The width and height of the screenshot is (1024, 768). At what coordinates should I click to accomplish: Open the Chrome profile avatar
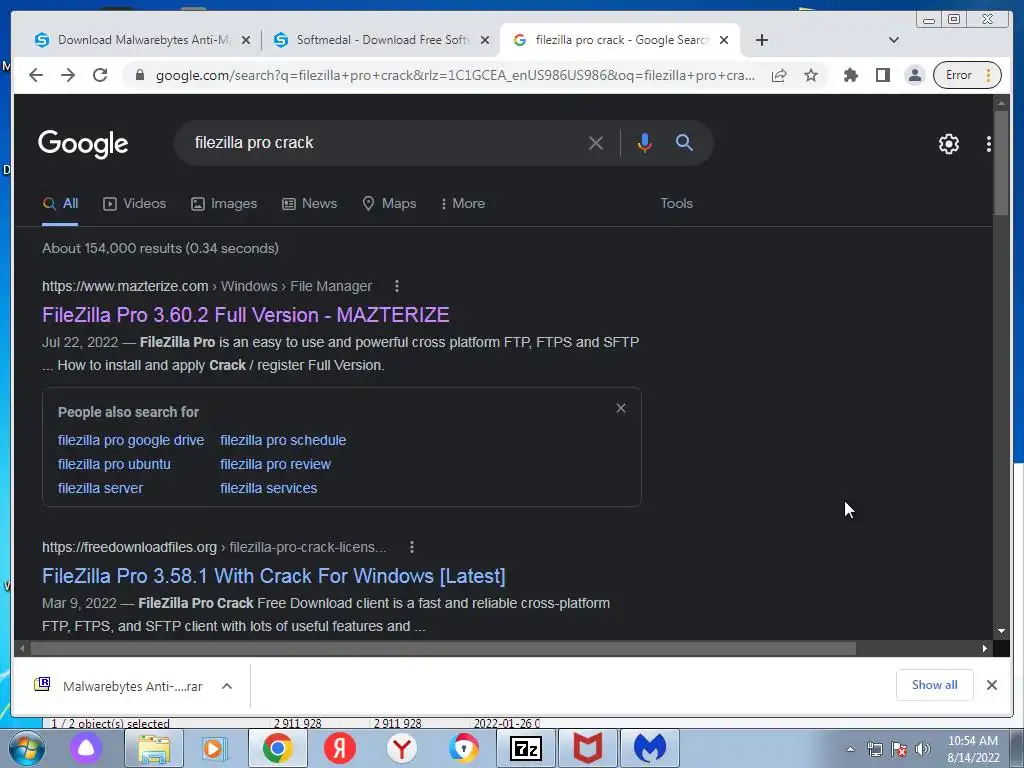[915, 75]
